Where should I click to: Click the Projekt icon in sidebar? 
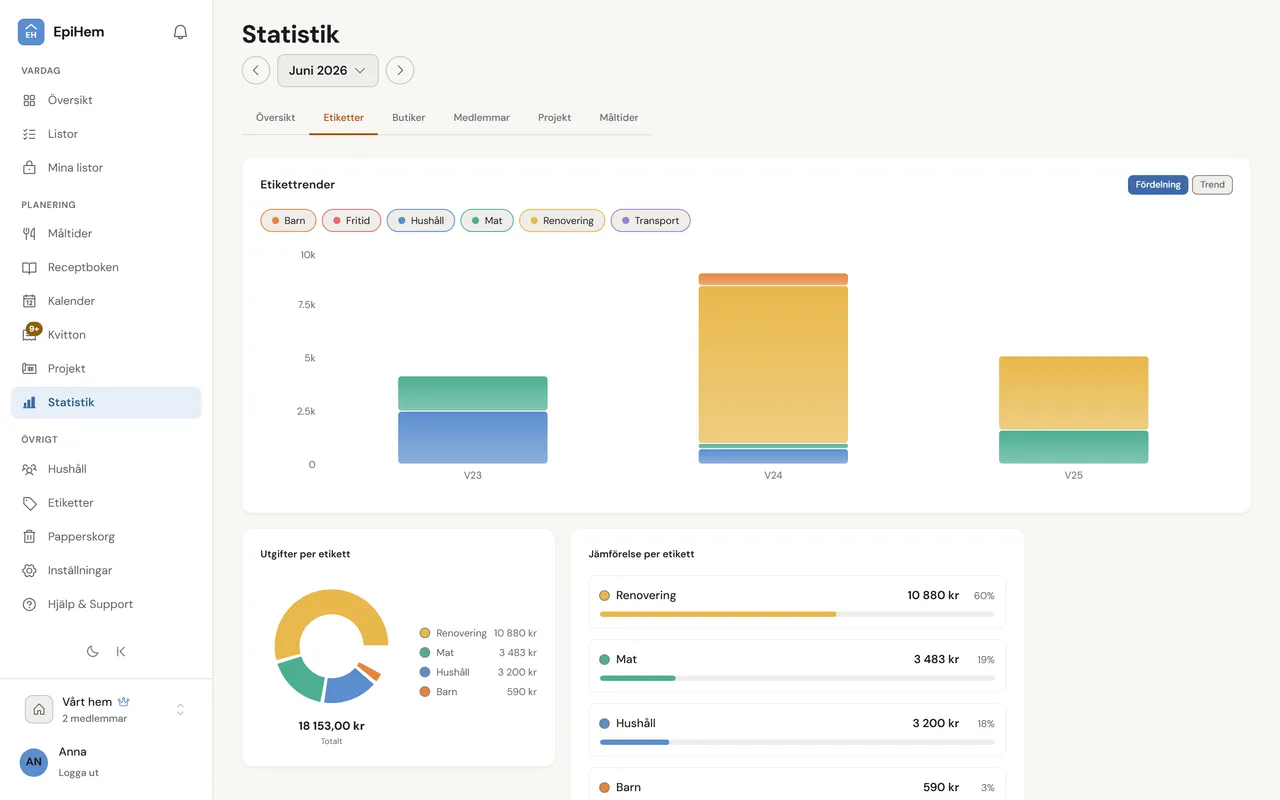coord(30,369)
